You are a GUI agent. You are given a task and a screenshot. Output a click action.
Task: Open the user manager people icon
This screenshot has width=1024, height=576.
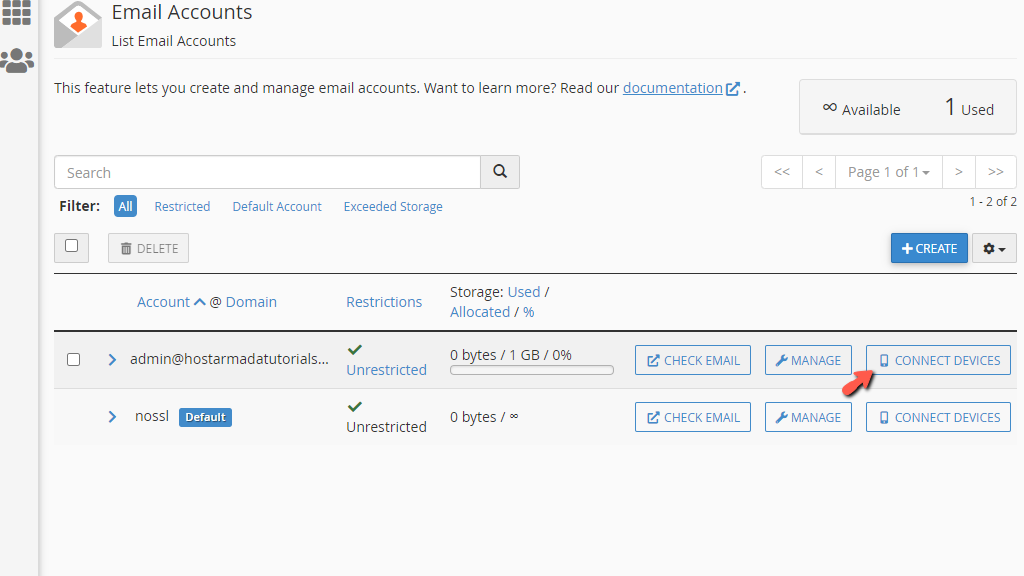17,61
